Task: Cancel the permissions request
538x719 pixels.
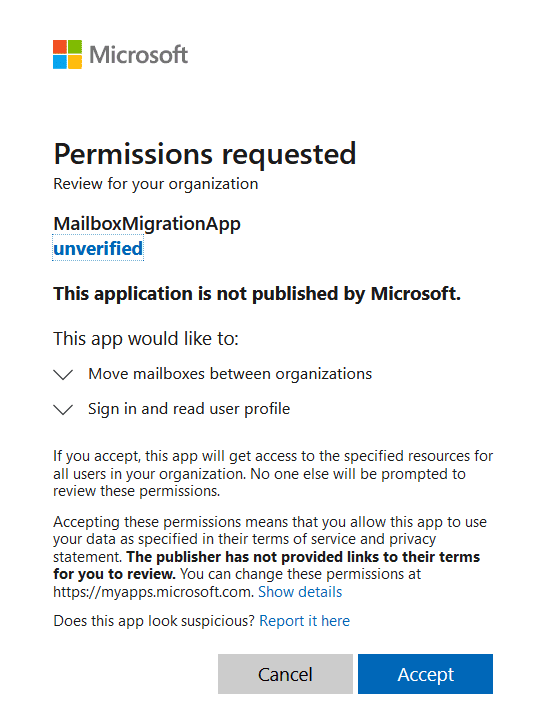Action: pos(285,674)
